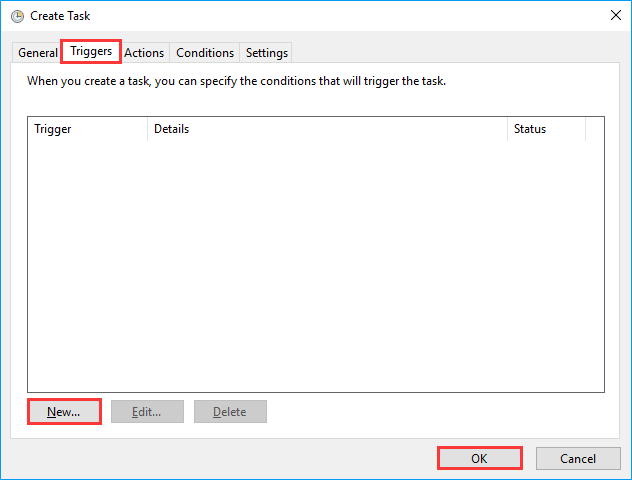Select the Triggers tab

(x=91, y=51)
